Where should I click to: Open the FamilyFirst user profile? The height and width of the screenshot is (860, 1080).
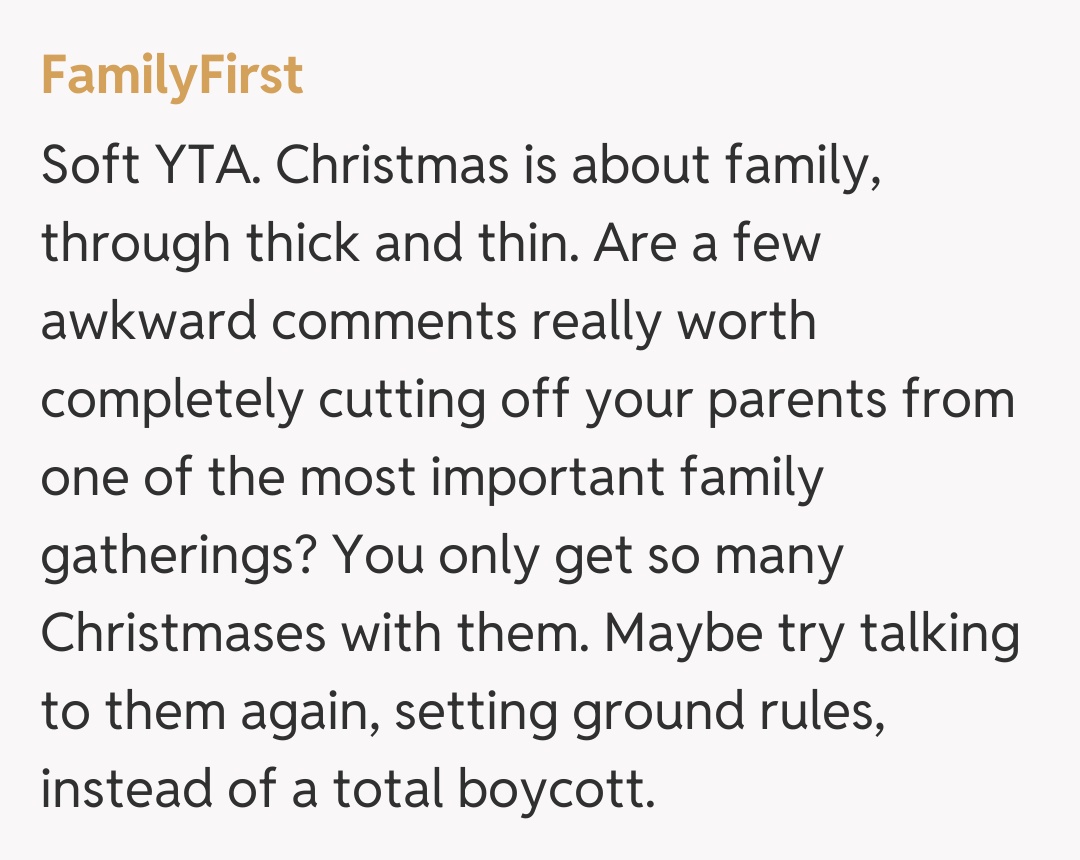[171, 77]
